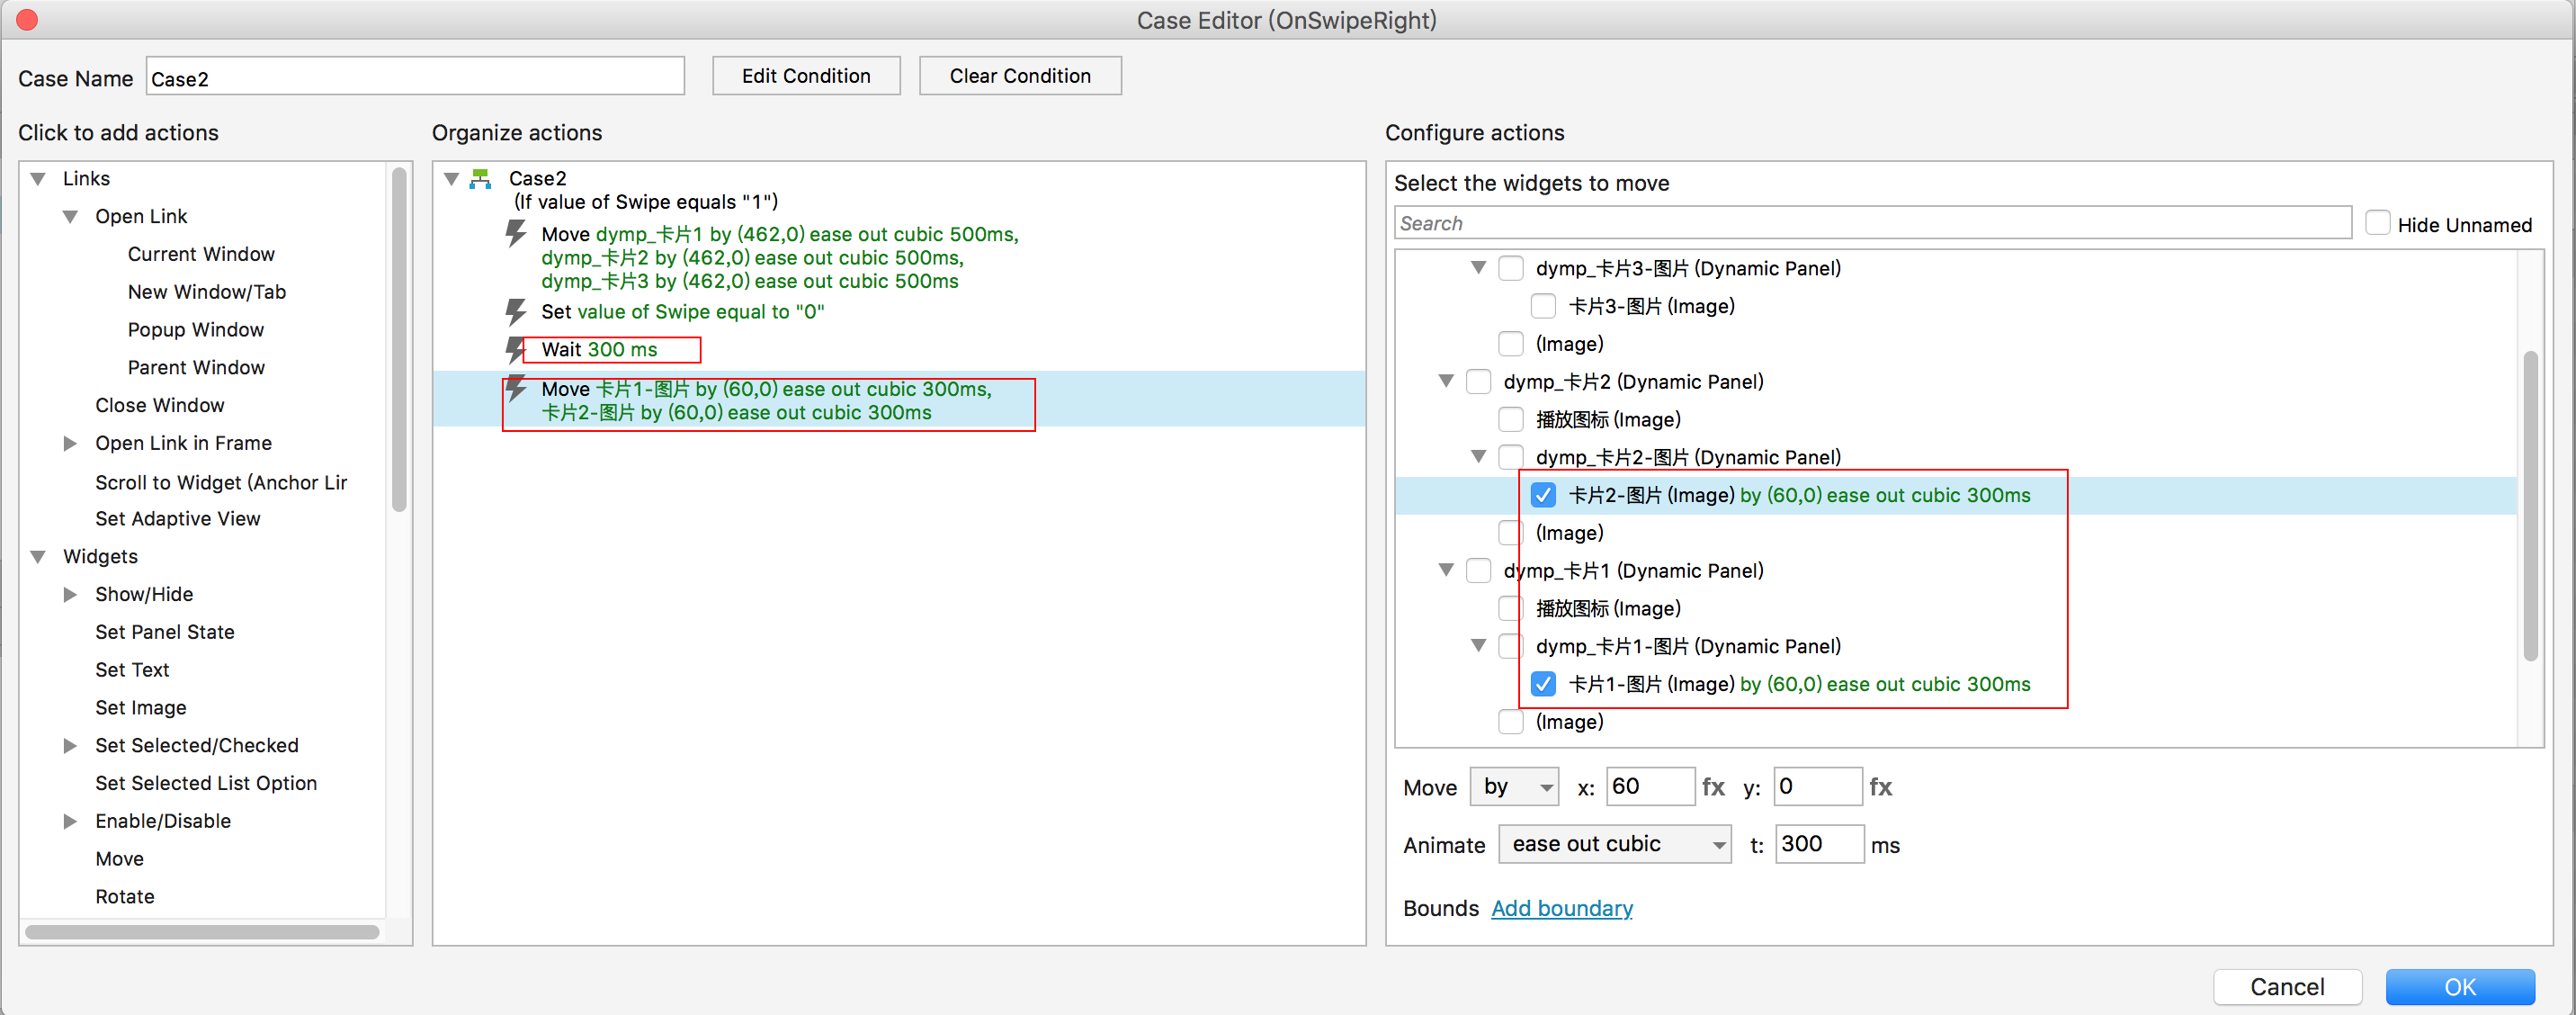Uncheck 卡片2-图片 (Image) checkbox
The width and height of the screenshot is (2576, 1015).
[1543, 495]
